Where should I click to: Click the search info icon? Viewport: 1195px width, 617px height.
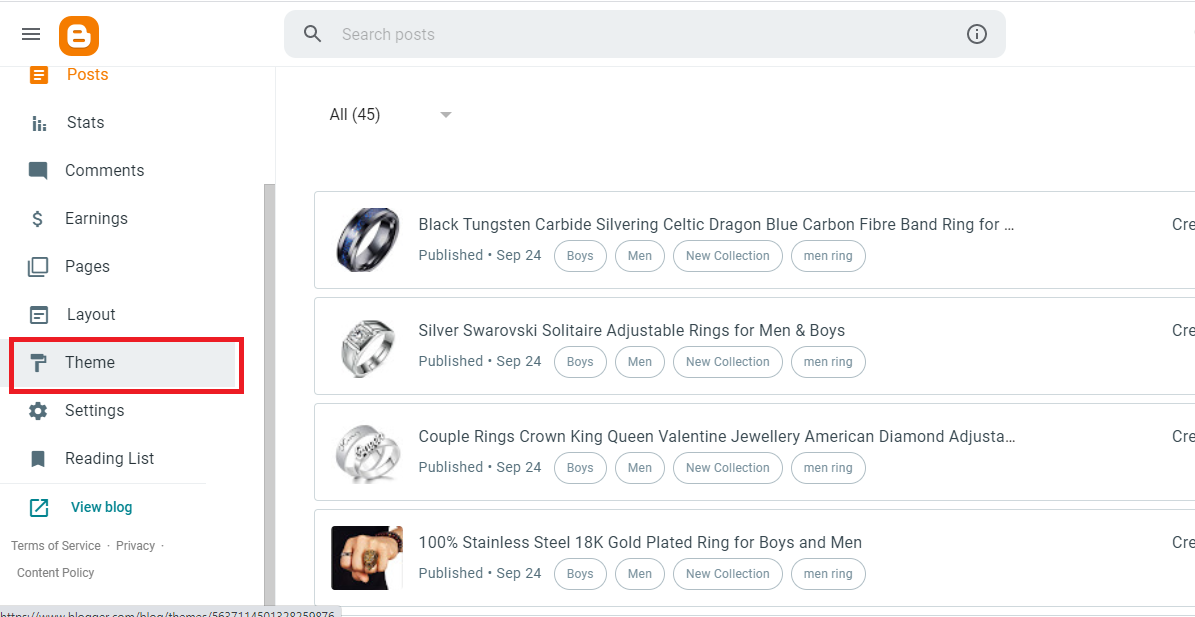tap(977, 34)
